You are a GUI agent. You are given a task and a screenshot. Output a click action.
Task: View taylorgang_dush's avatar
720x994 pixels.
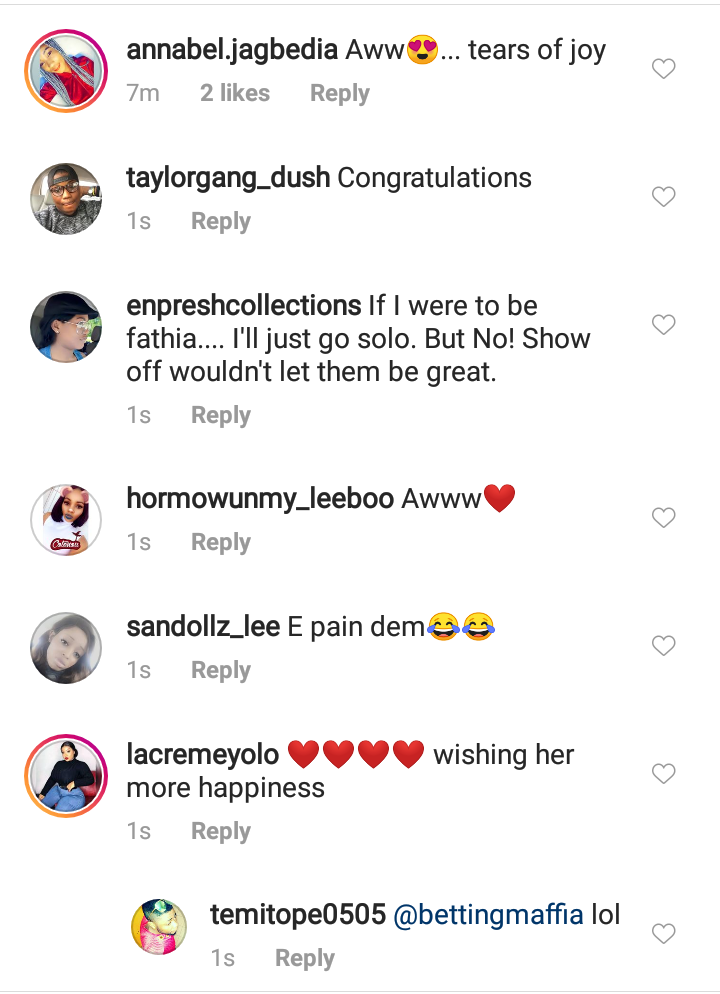point(66,198)
